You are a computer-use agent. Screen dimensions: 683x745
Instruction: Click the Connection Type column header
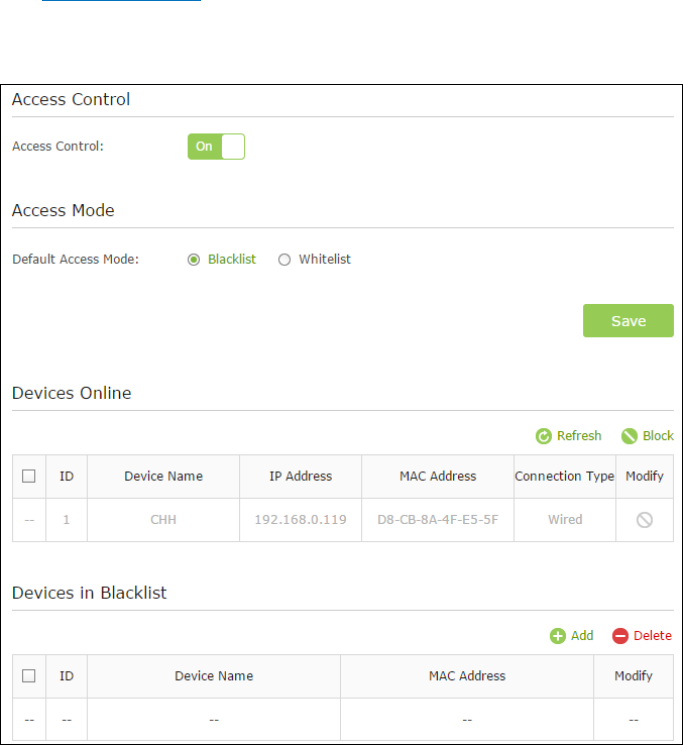click(x=564, y=476)
